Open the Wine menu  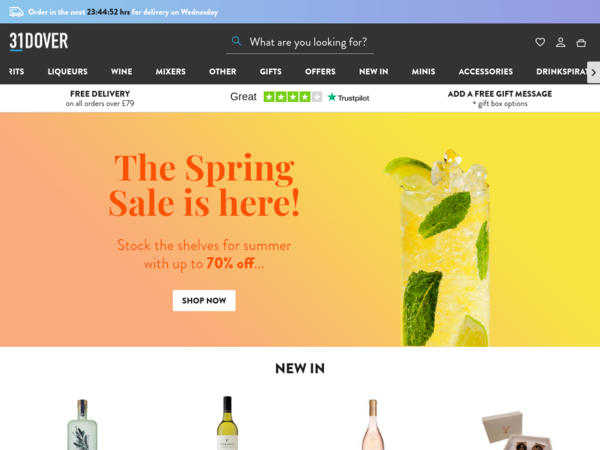tap(122, 72)
